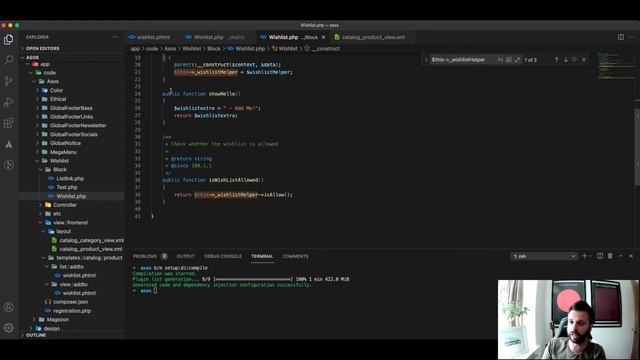Switch to the Output panel tab
The image size is (640, 360).
click(185, 256)
